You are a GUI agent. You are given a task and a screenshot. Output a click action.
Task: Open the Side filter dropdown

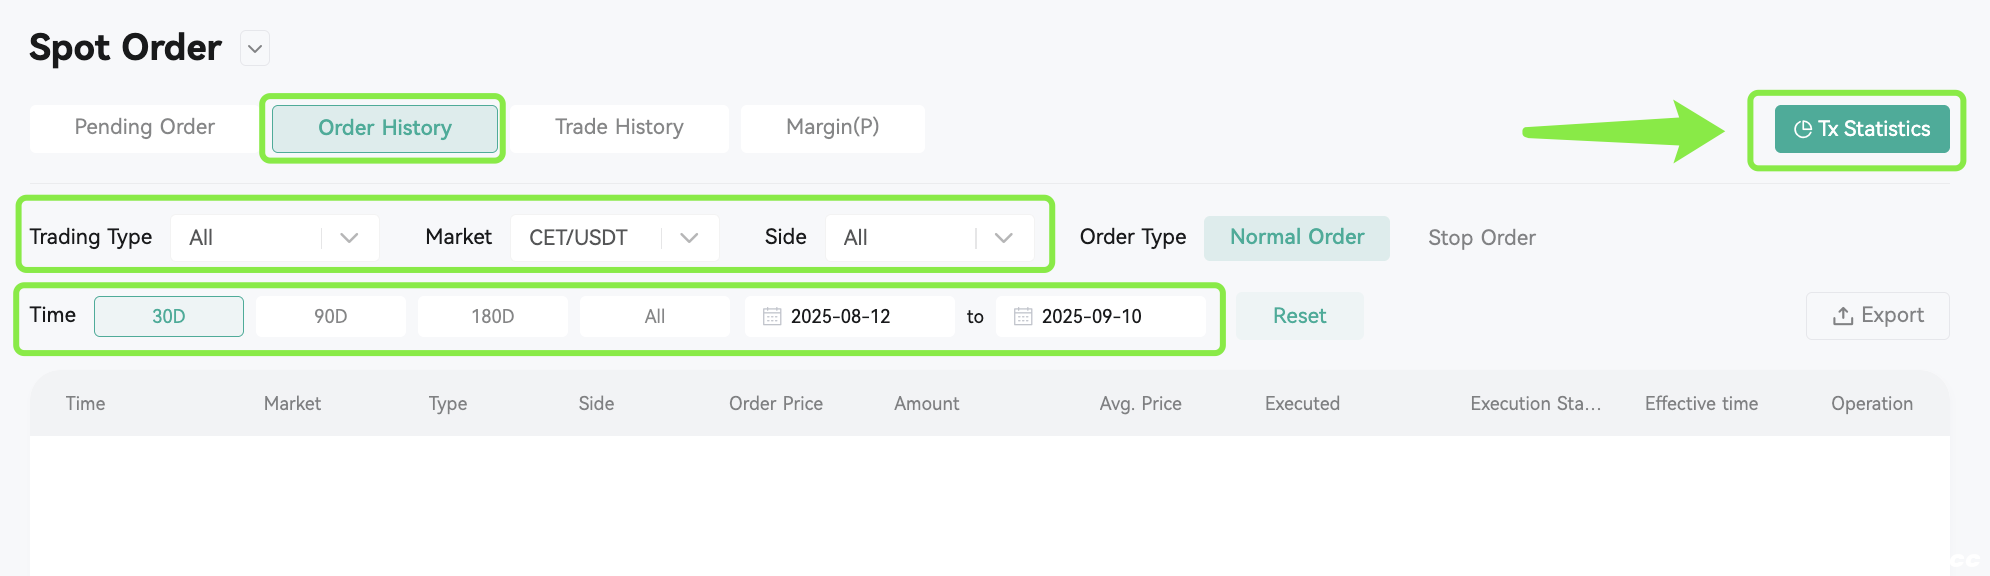click(x=930, y=238)
